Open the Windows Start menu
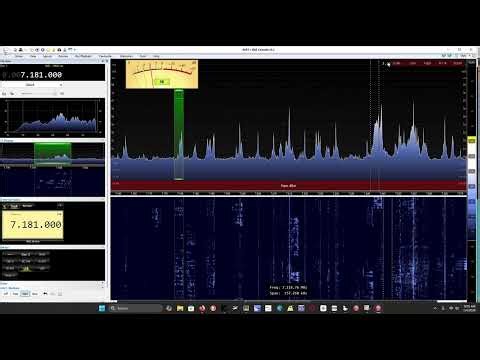 click(x=102, y=308)
